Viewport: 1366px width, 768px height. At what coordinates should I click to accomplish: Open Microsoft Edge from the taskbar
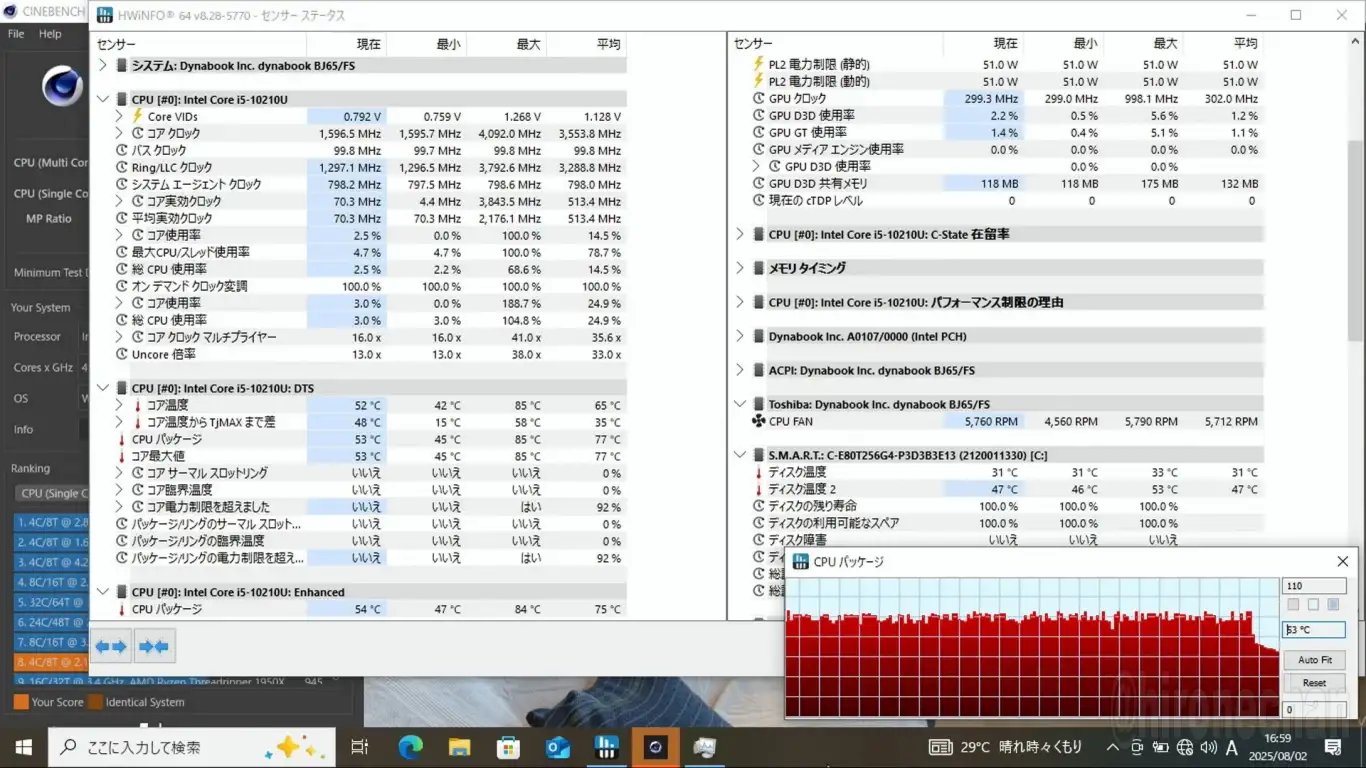410,747
